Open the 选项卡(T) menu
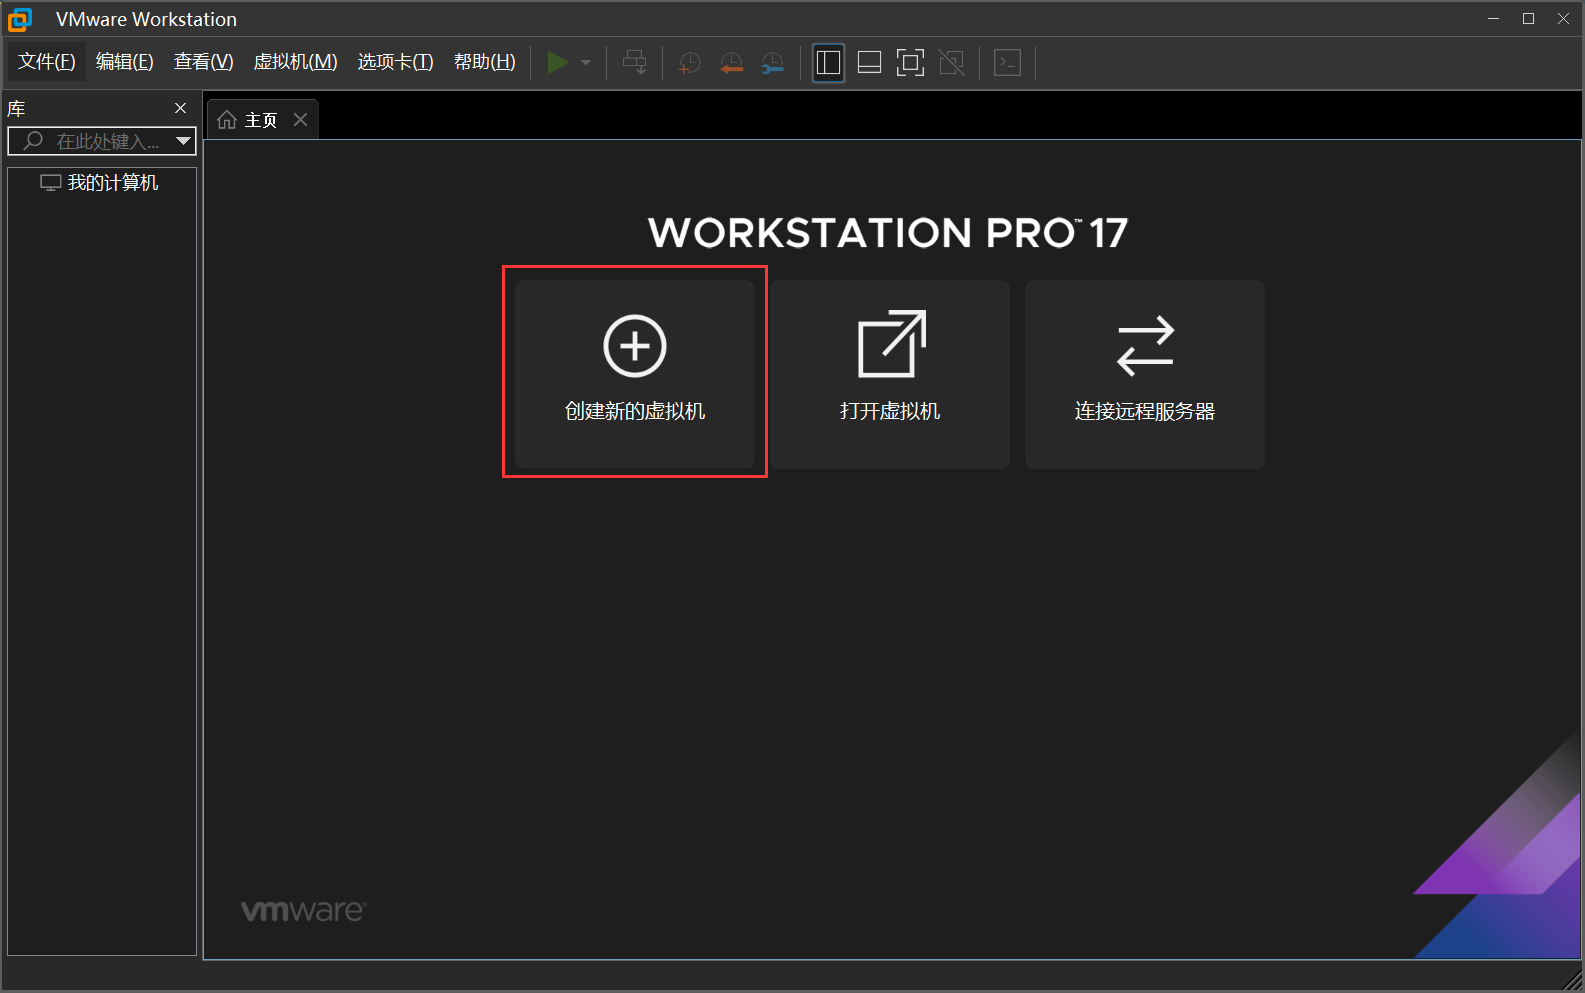1585x993 pixels. [396, 62]
